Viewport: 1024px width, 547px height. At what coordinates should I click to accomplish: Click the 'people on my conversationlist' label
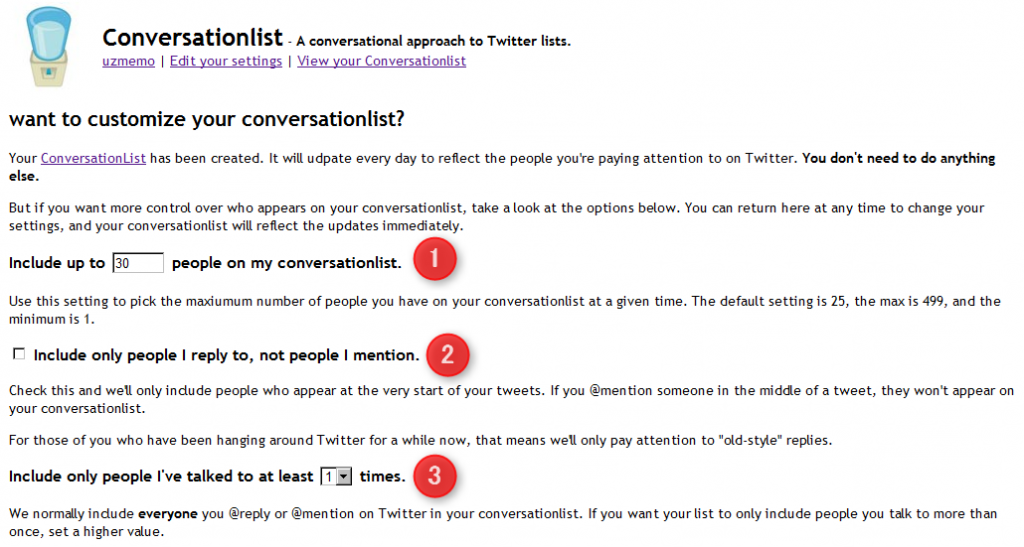287,263
